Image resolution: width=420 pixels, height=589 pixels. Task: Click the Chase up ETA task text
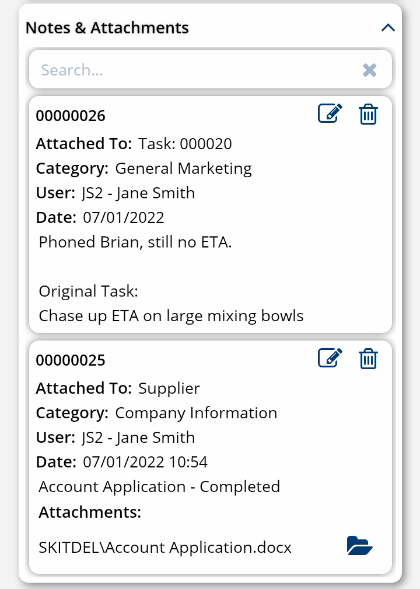coord(171,316)
